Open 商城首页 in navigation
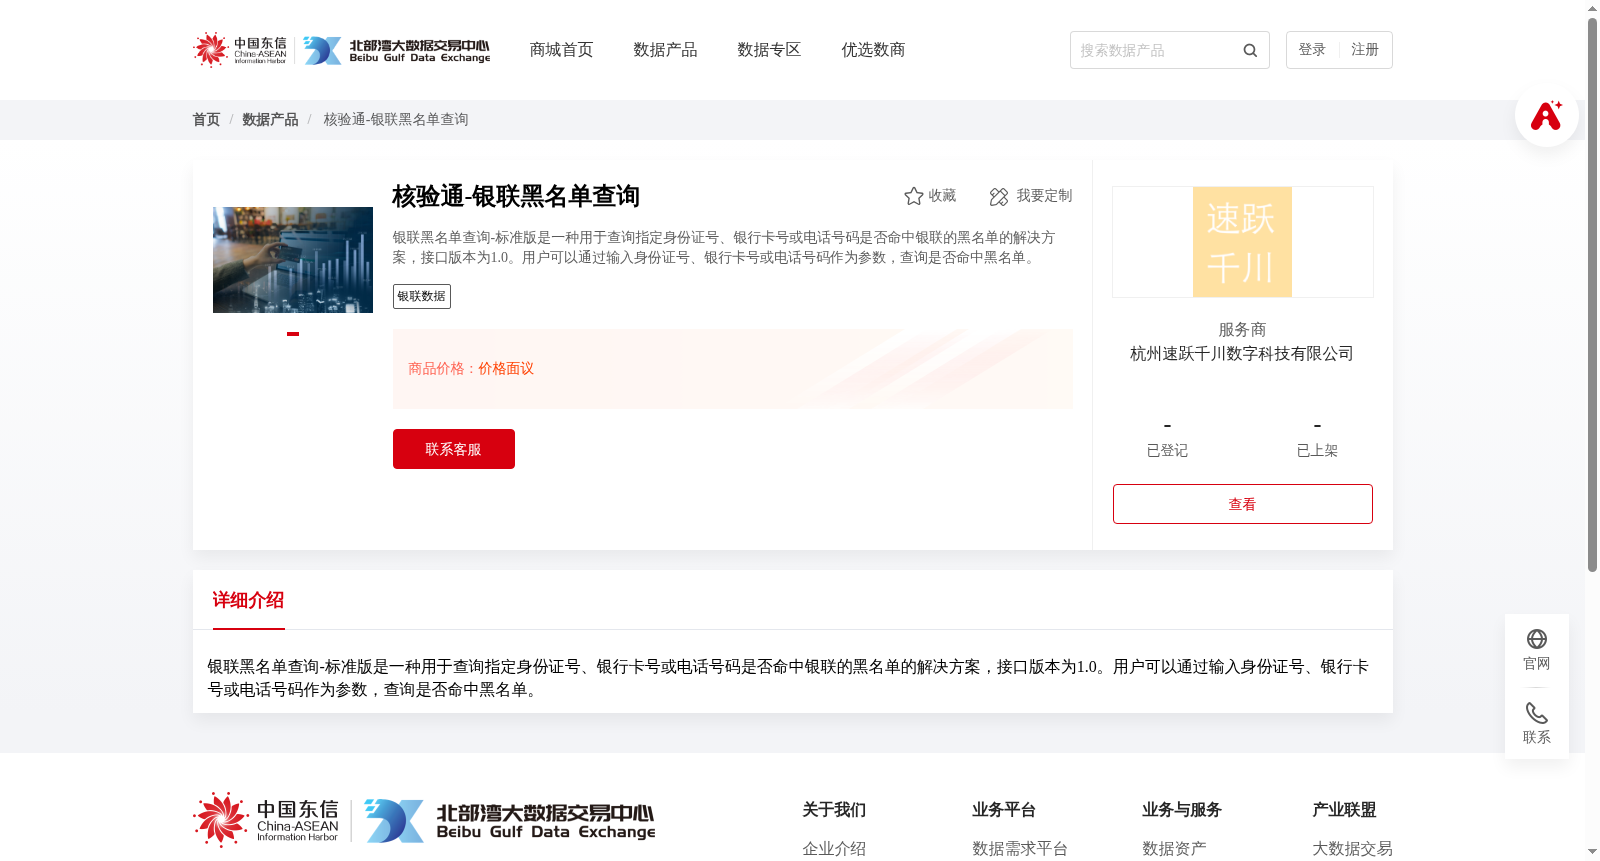Viewport: 1600px width, 861px height. tap(561, 50)
